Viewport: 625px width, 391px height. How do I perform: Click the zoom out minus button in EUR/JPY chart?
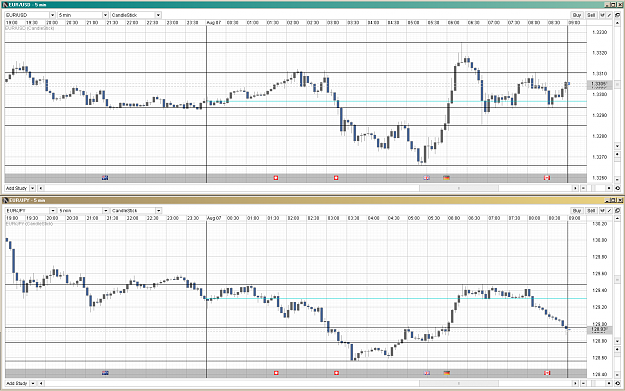point(583,383)
